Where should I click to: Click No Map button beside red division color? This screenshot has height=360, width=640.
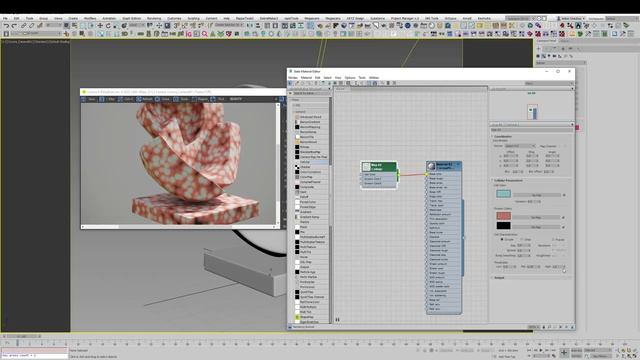(x=537, y=218)
